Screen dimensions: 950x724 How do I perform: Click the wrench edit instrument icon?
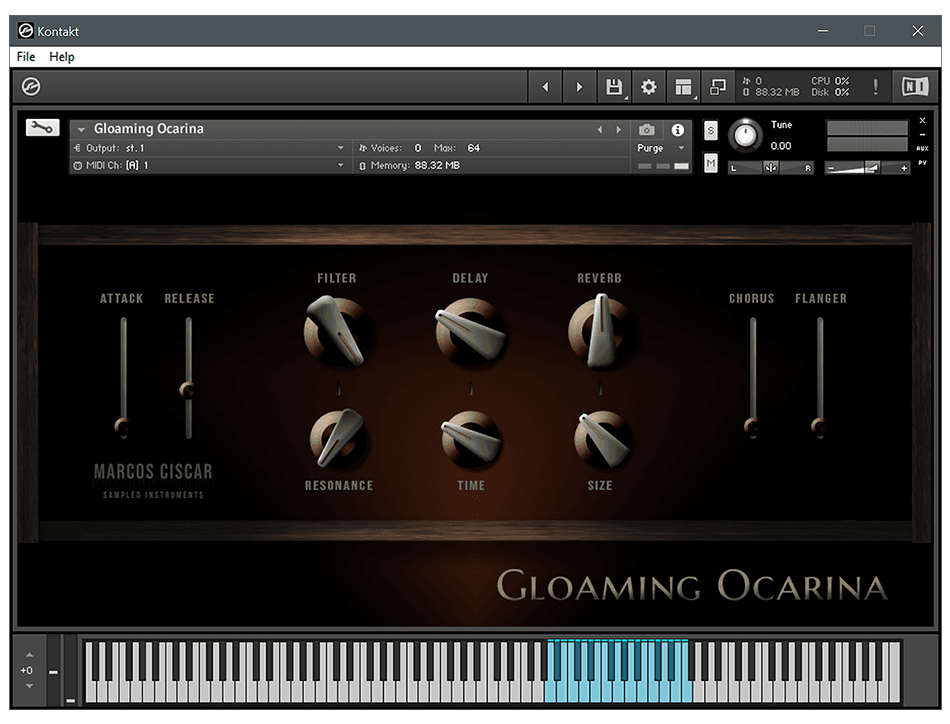42,128
